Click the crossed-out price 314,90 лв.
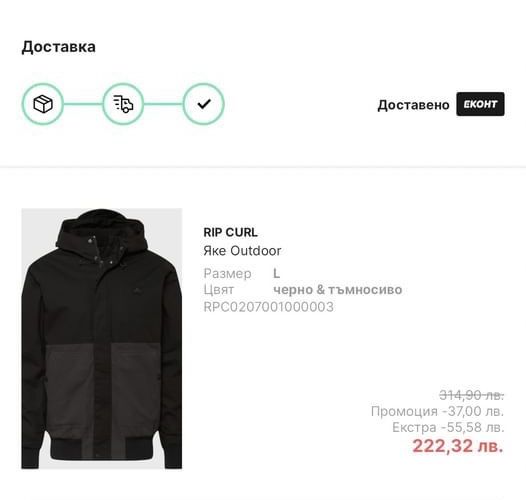This screenshot has width=526, height=500. coord(472,395)
